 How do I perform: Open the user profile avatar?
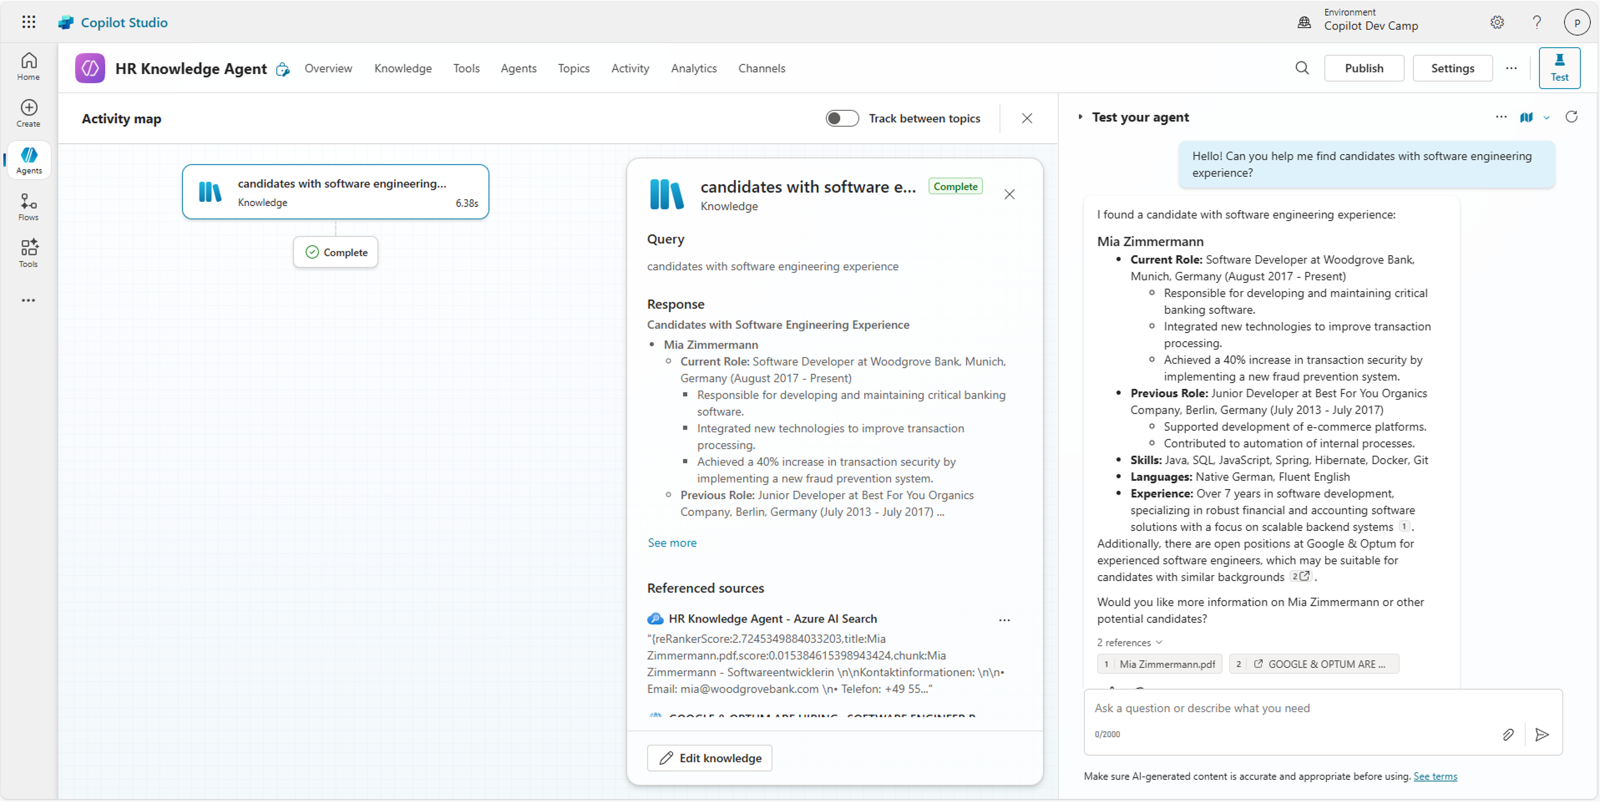coord(1577,22)
